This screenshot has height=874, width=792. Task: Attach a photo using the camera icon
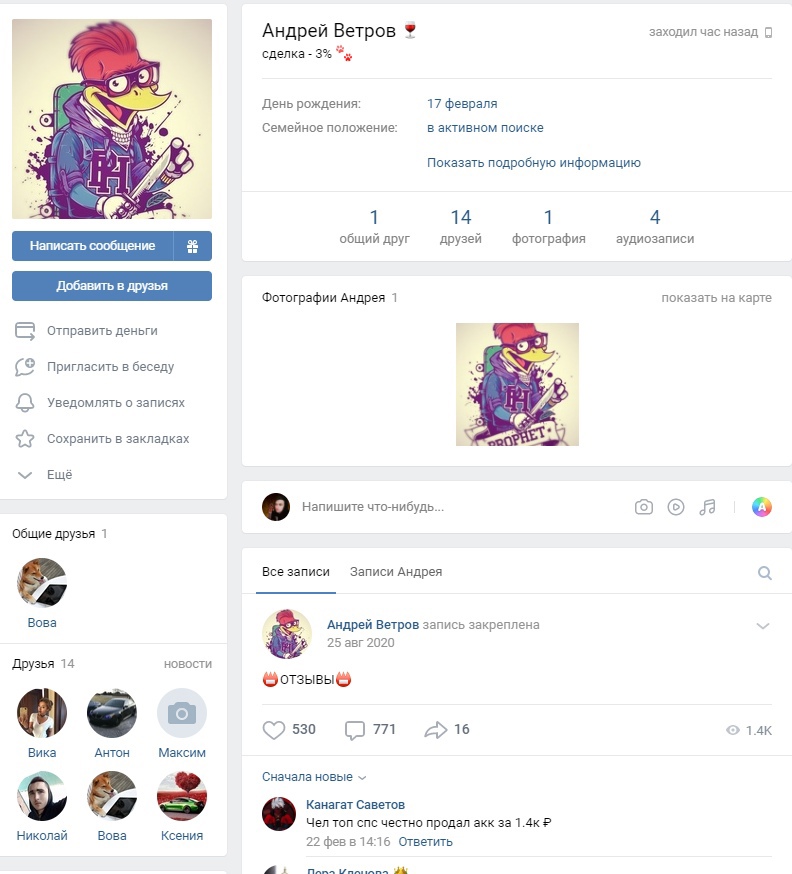coord(644,507)
